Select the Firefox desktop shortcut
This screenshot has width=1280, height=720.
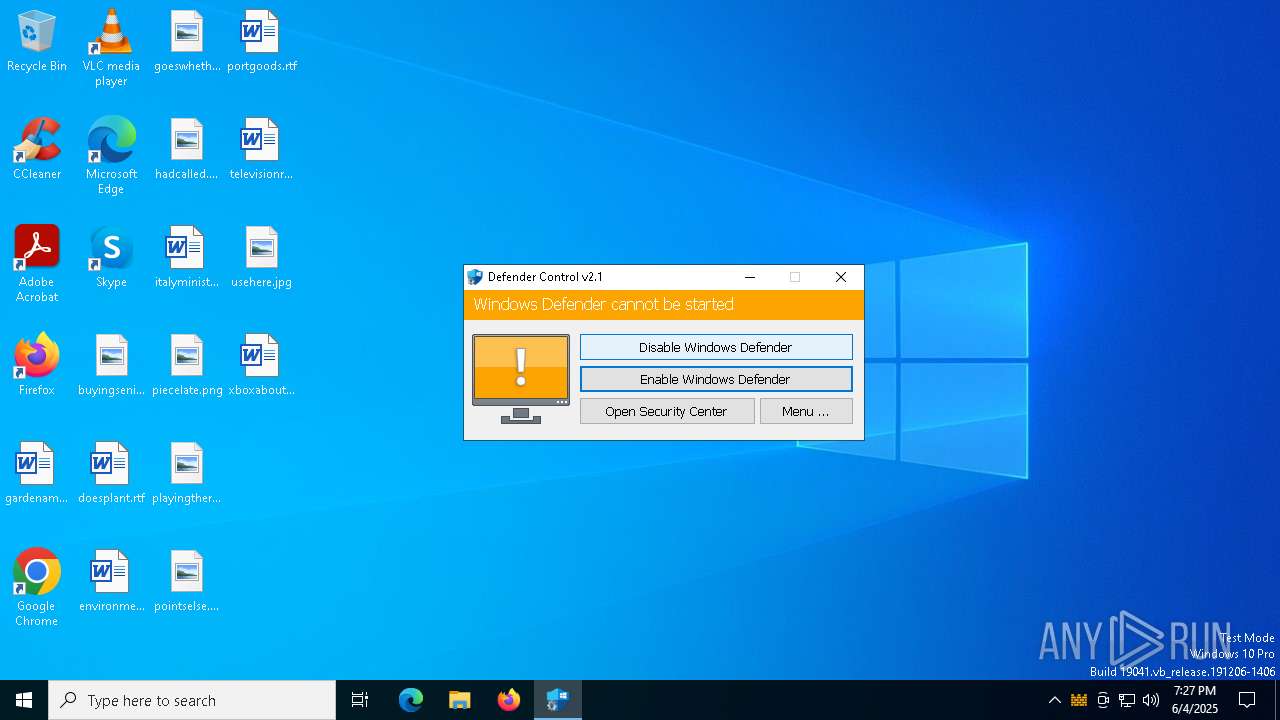[37, 366]
